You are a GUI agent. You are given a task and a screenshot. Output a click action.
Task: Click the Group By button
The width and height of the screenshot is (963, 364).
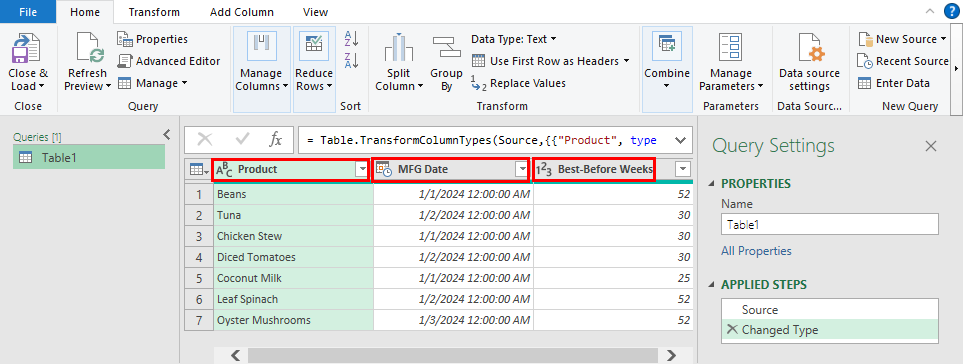pos(446,63)
